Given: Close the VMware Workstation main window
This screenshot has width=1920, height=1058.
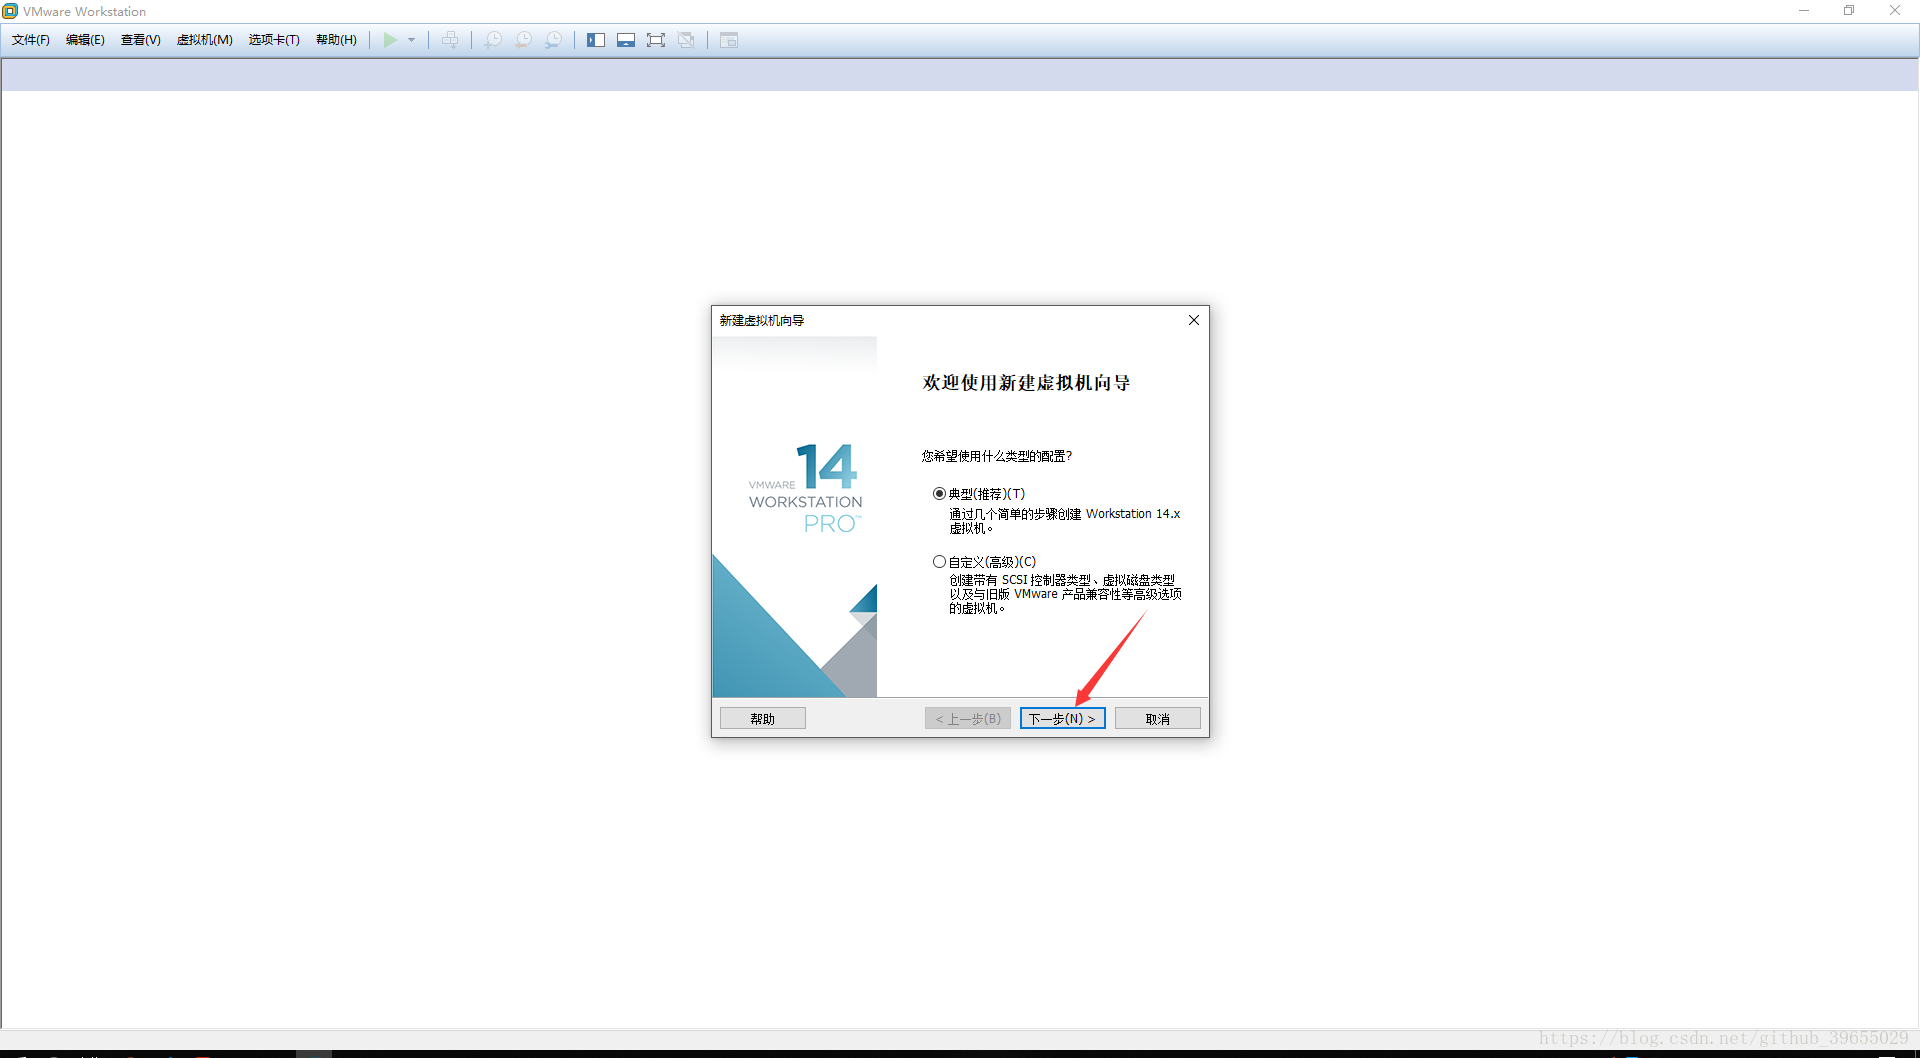Looking at the screenshot, I should pyautogui.click(x=1894, y=11).
